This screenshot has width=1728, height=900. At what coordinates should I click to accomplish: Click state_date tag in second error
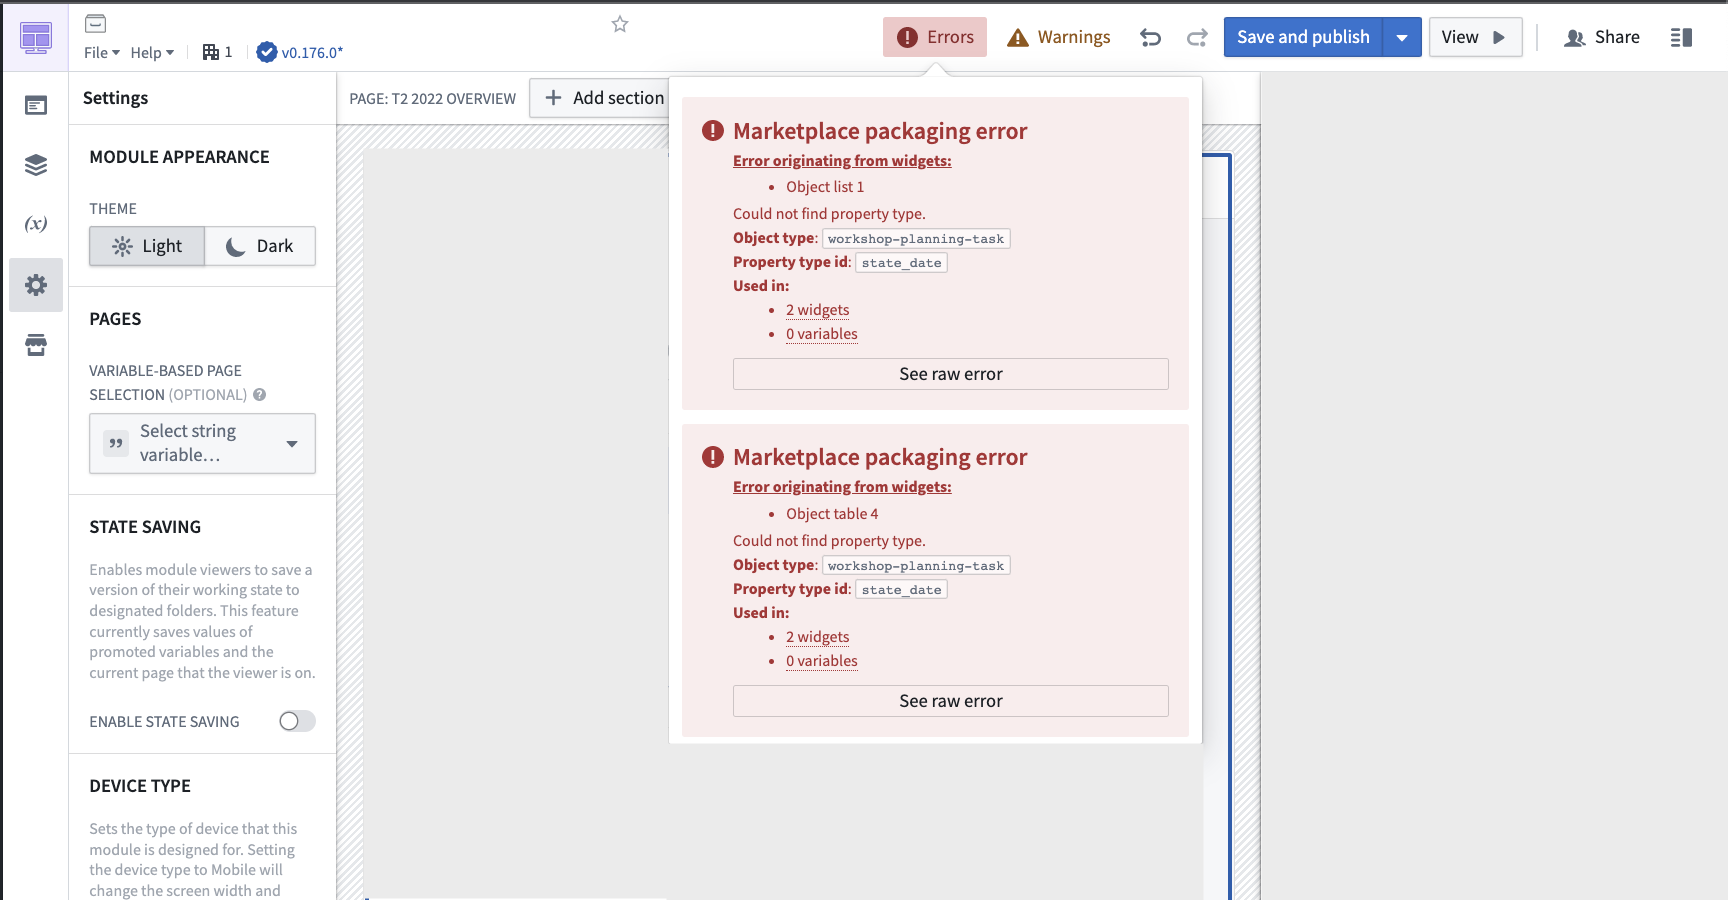coord(901,590)
